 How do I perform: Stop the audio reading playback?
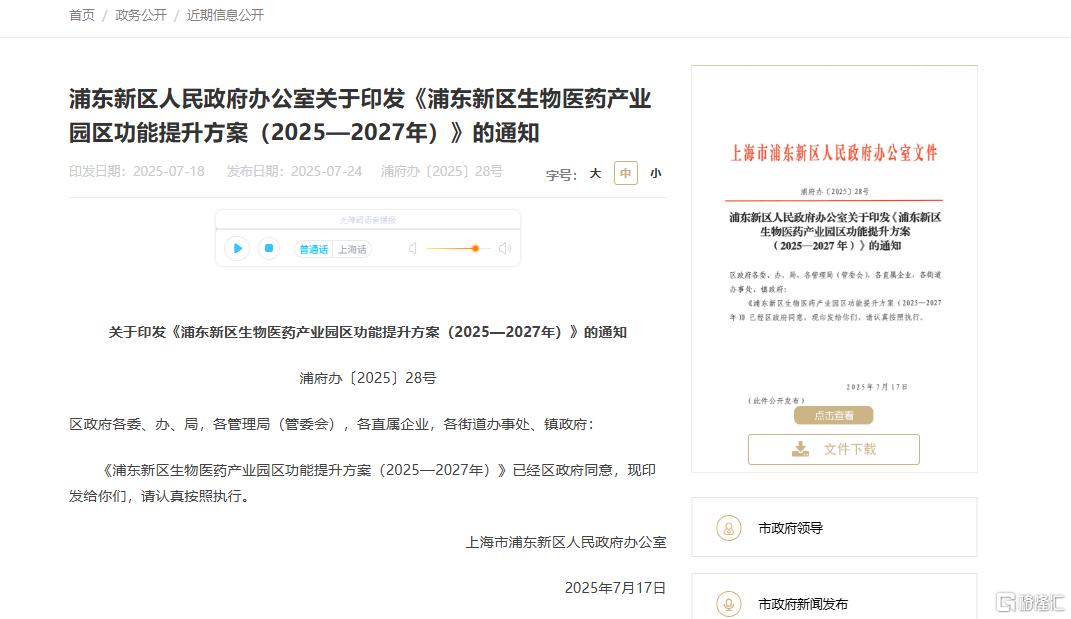(x=269, y=248)
